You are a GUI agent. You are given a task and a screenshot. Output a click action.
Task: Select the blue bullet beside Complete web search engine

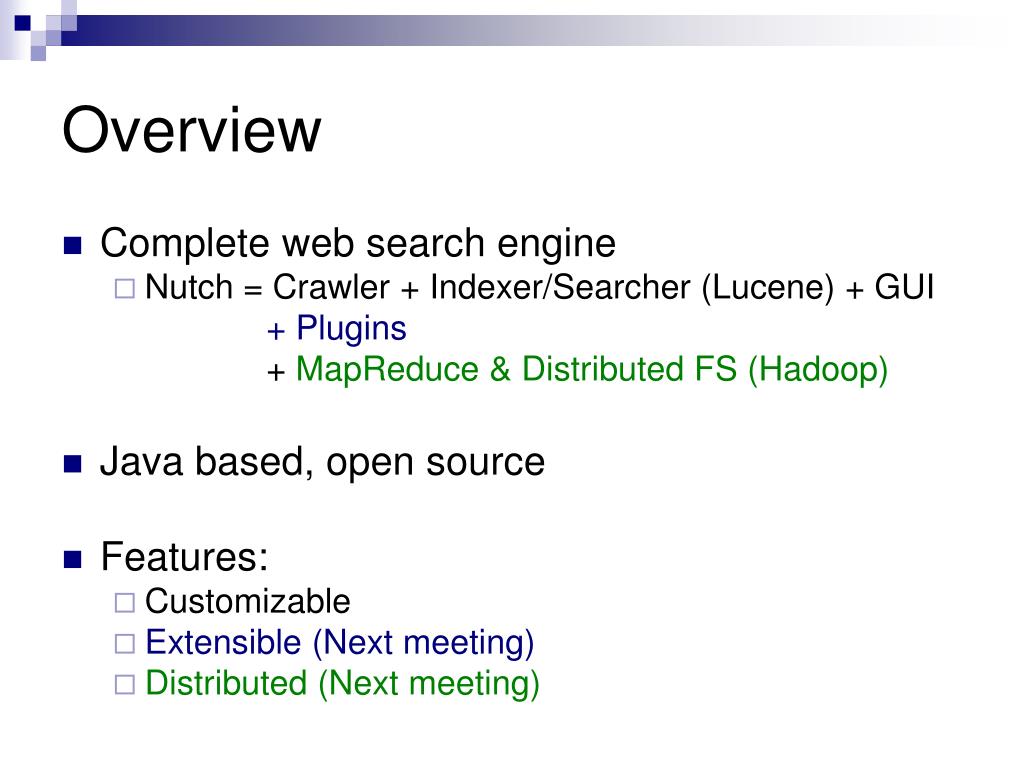(72, 246)
